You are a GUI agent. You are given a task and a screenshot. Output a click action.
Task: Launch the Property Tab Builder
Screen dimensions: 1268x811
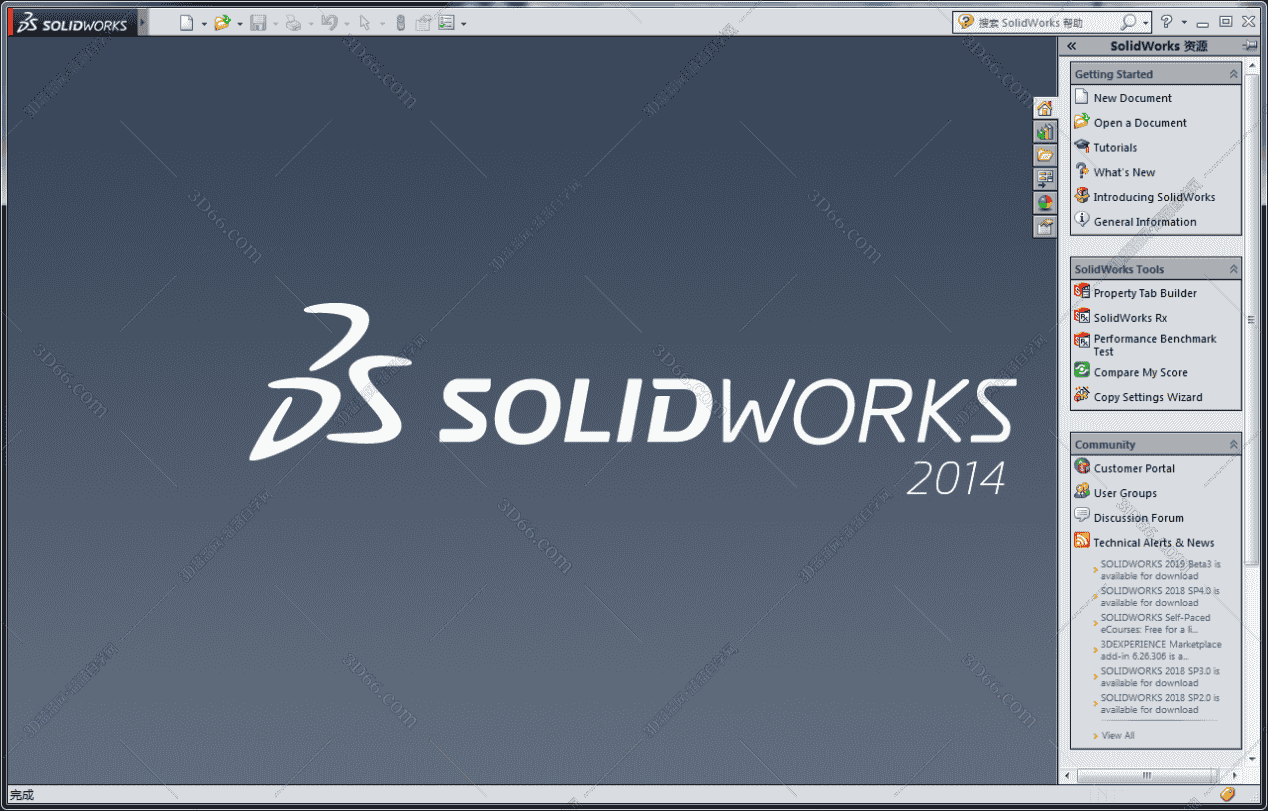[1144, 292]
